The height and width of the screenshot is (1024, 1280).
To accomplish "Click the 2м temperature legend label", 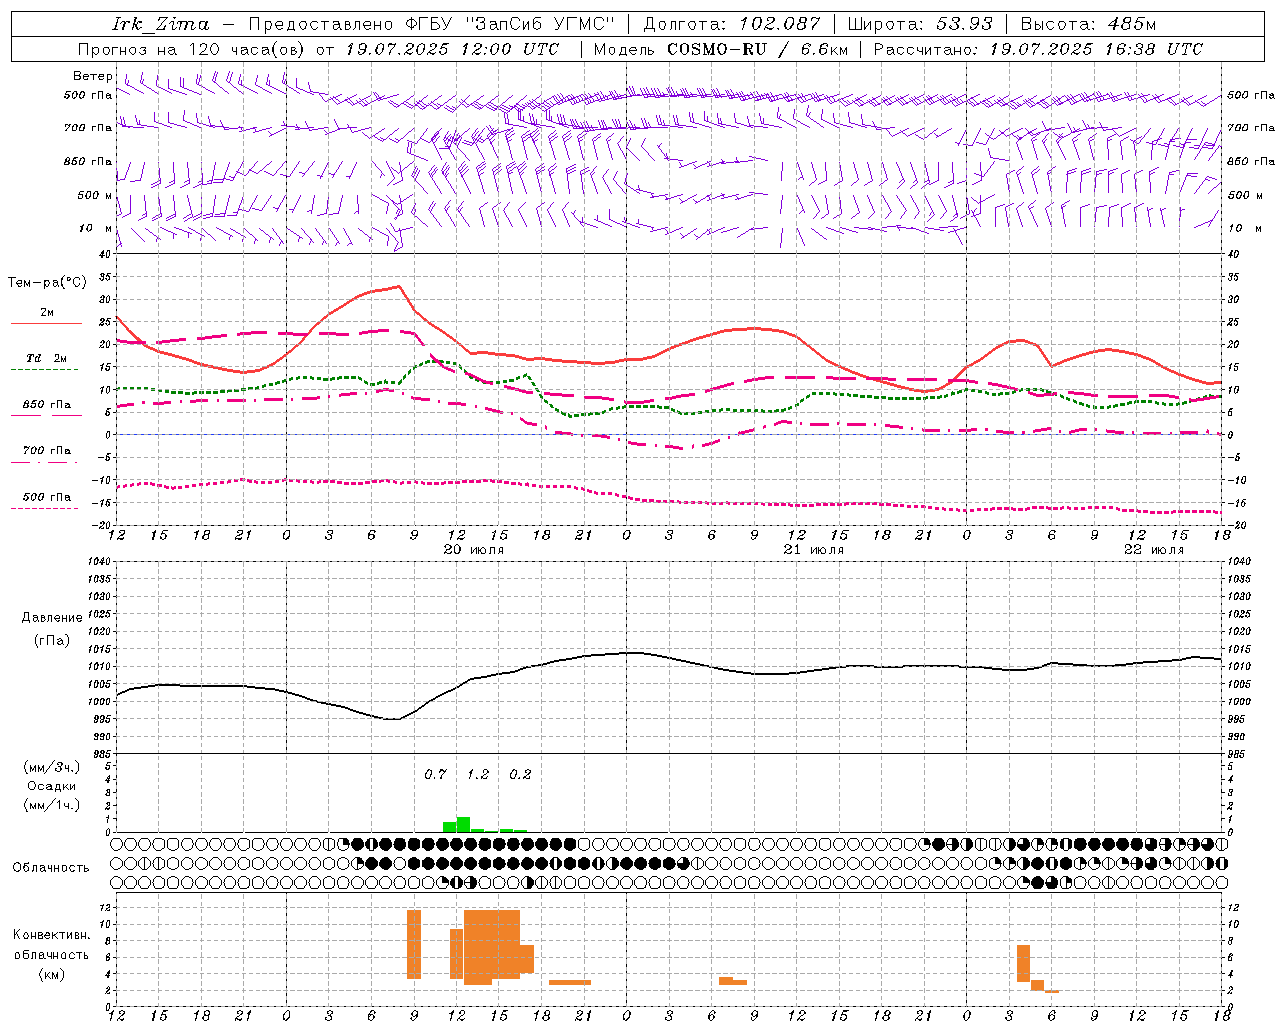I will click(x=47, y=313).
